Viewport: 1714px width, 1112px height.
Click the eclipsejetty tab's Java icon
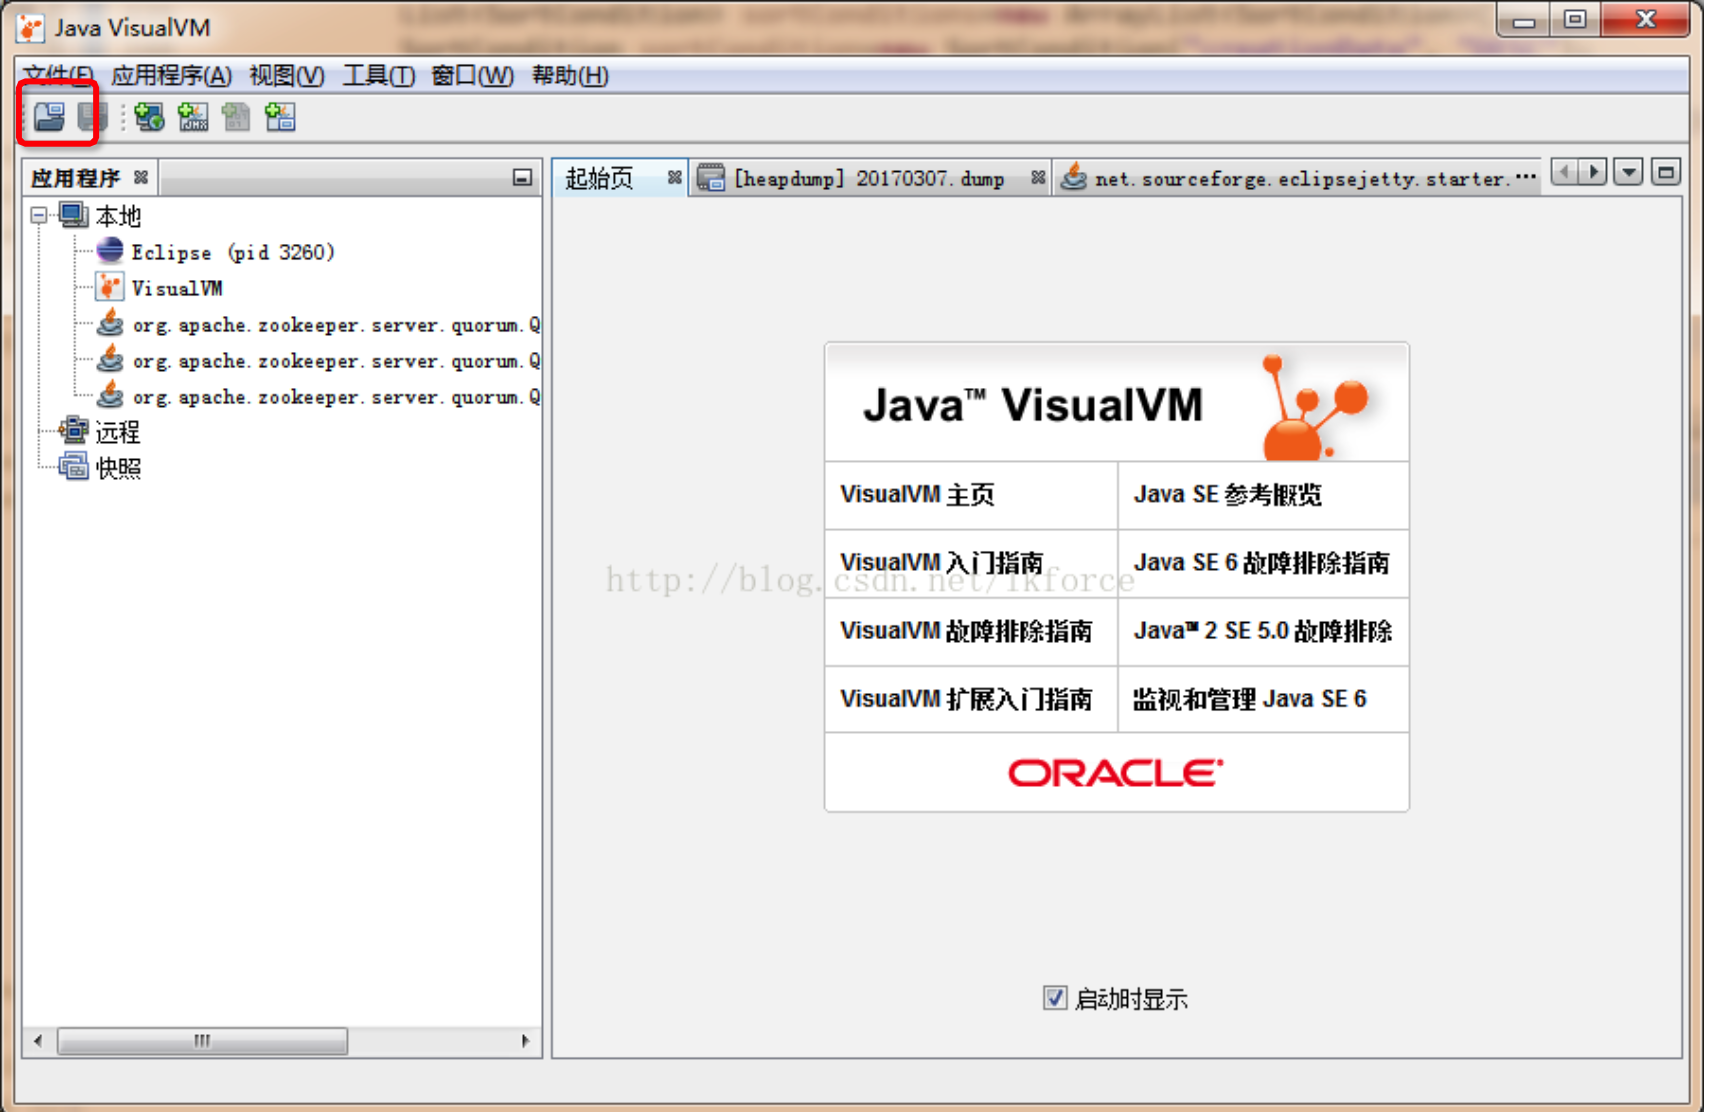point(1074,177)
